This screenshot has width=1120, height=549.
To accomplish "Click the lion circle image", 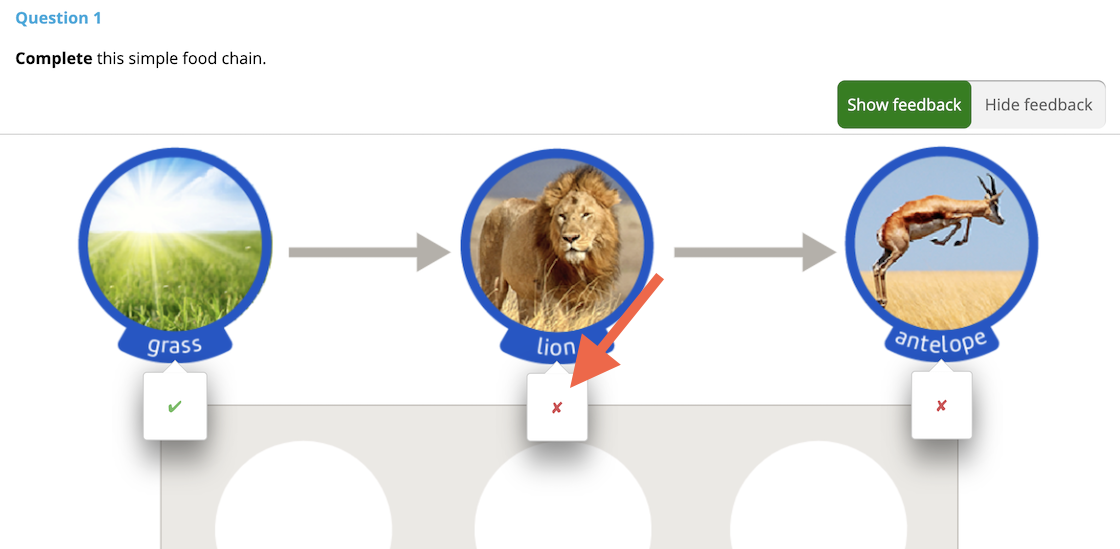I will [557, 244].
